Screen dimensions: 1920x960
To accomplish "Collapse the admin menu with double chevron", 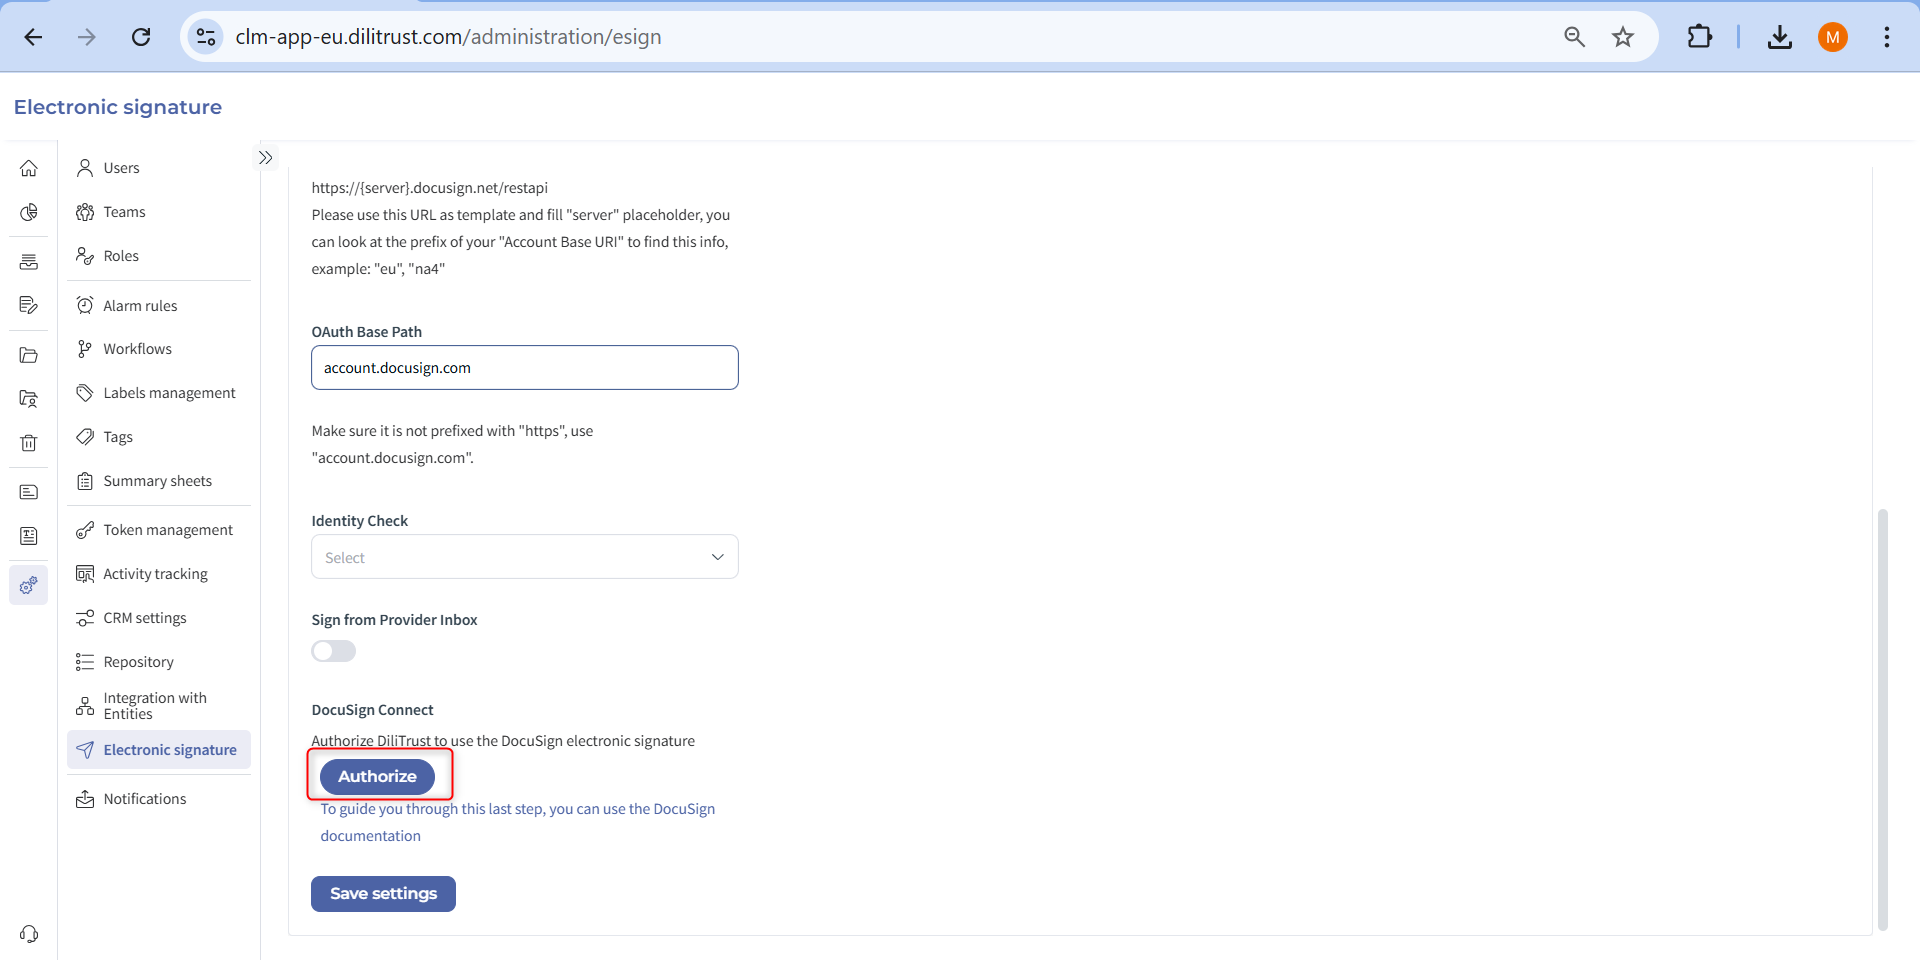I will [x=265, y=158].
